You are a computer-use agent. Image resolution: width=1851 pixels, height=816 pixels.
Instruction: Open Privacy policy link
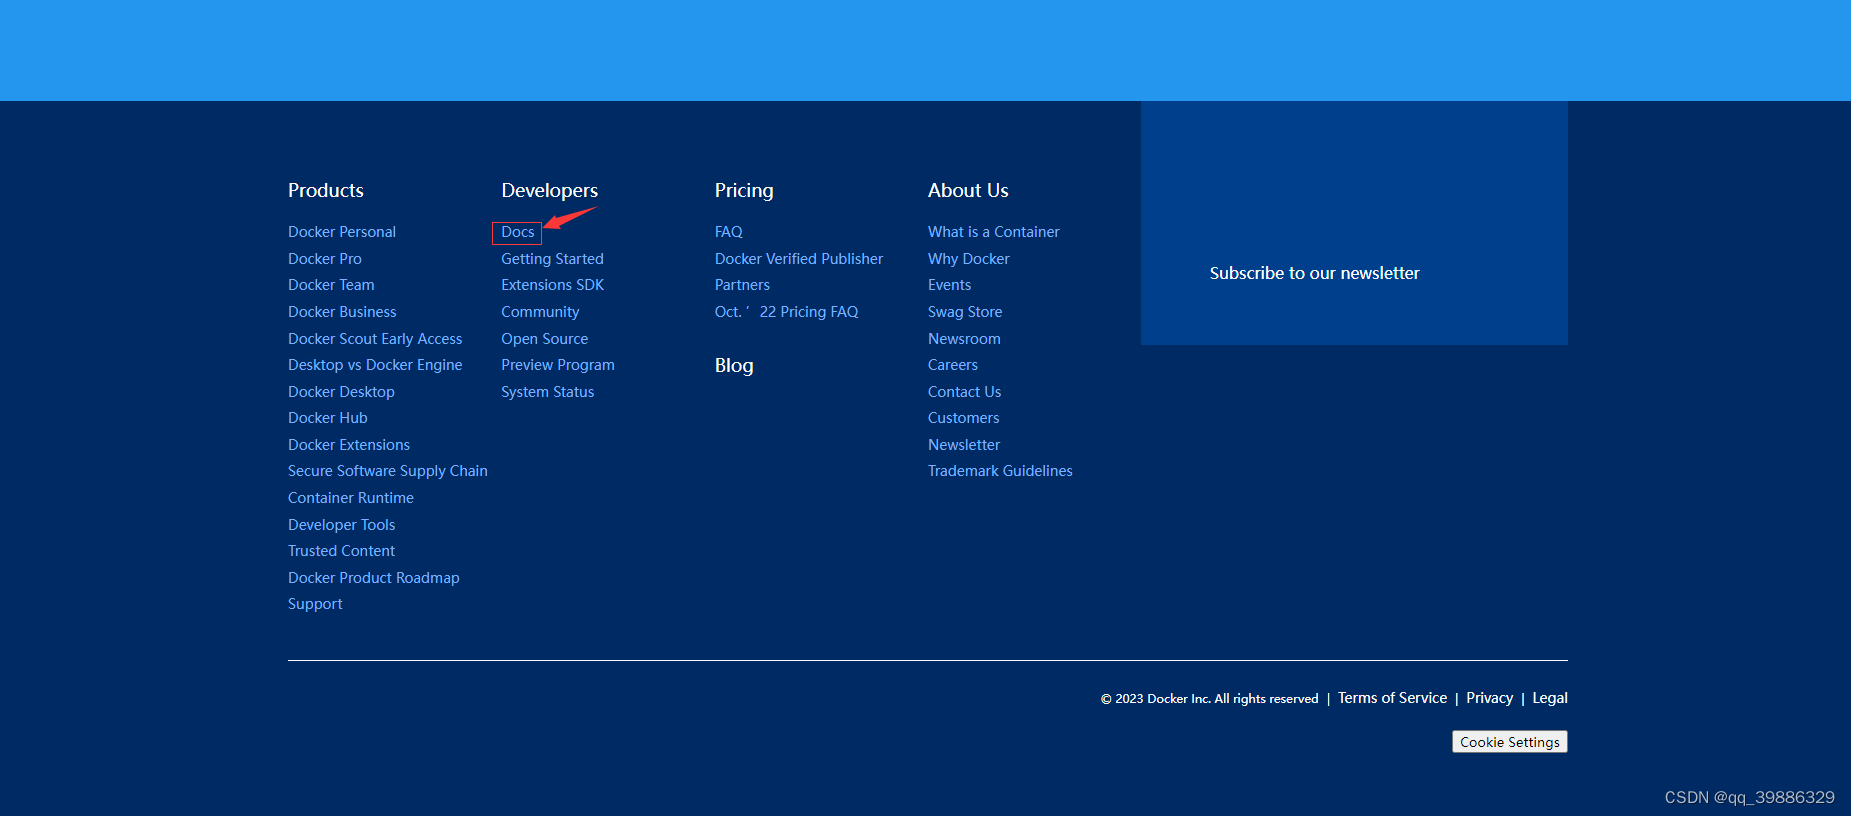(1490, 698)
